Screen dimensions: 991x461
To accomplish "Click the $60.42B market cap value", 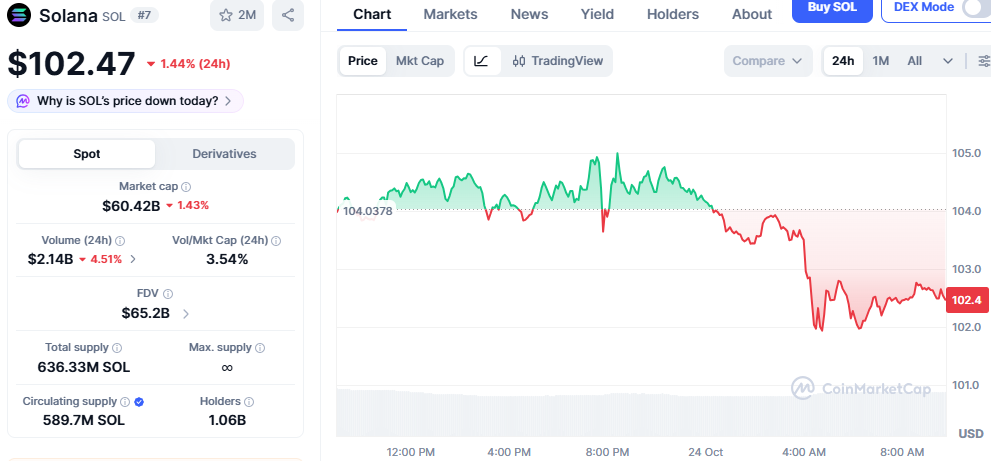I will click(x=131, y=205).
